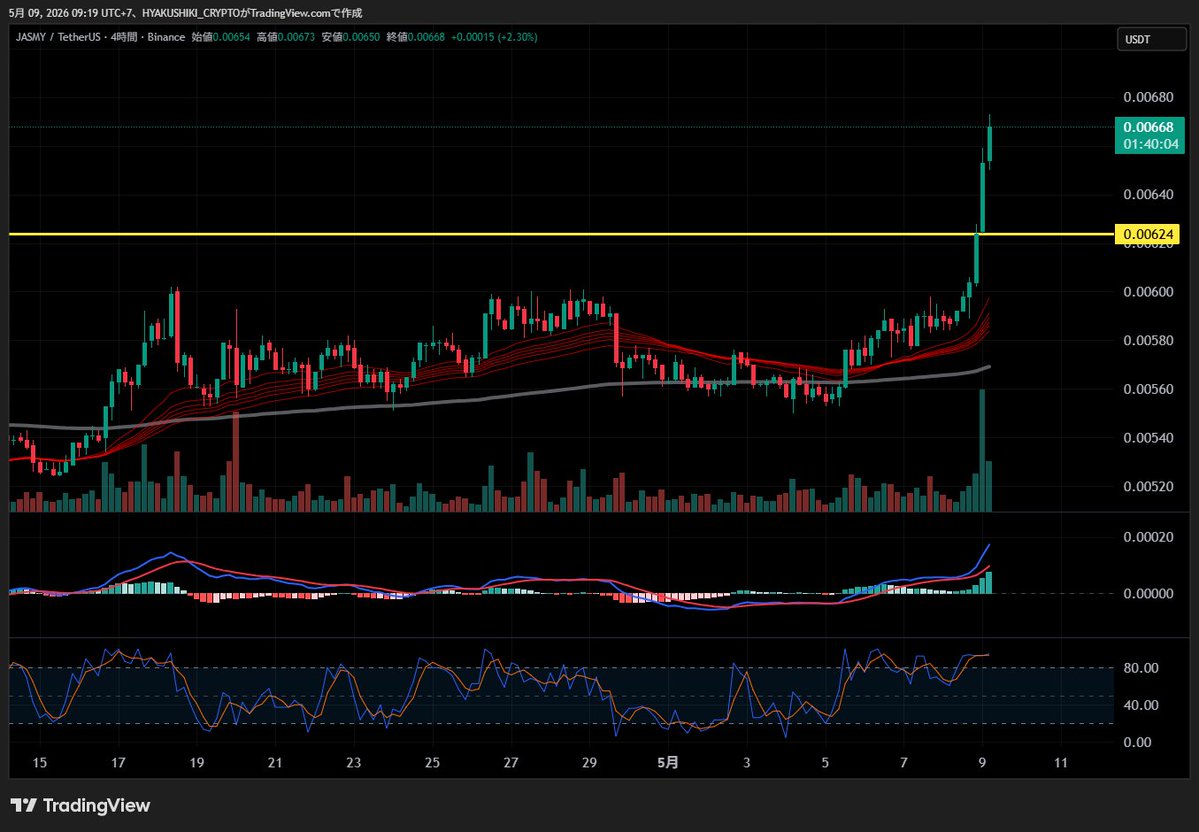Click the 0.00680 price axis label
1199x832 pixels.
tap(1148, 97)
